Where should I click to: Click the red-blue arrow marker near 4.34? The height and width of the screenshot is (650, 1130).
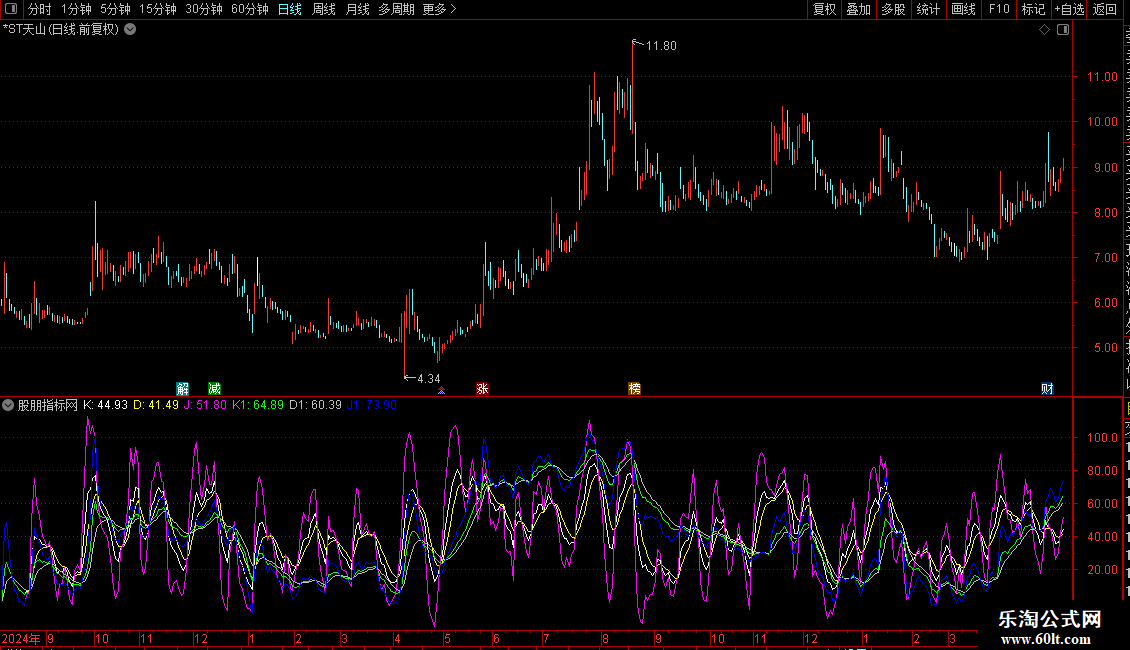(441, 390)
